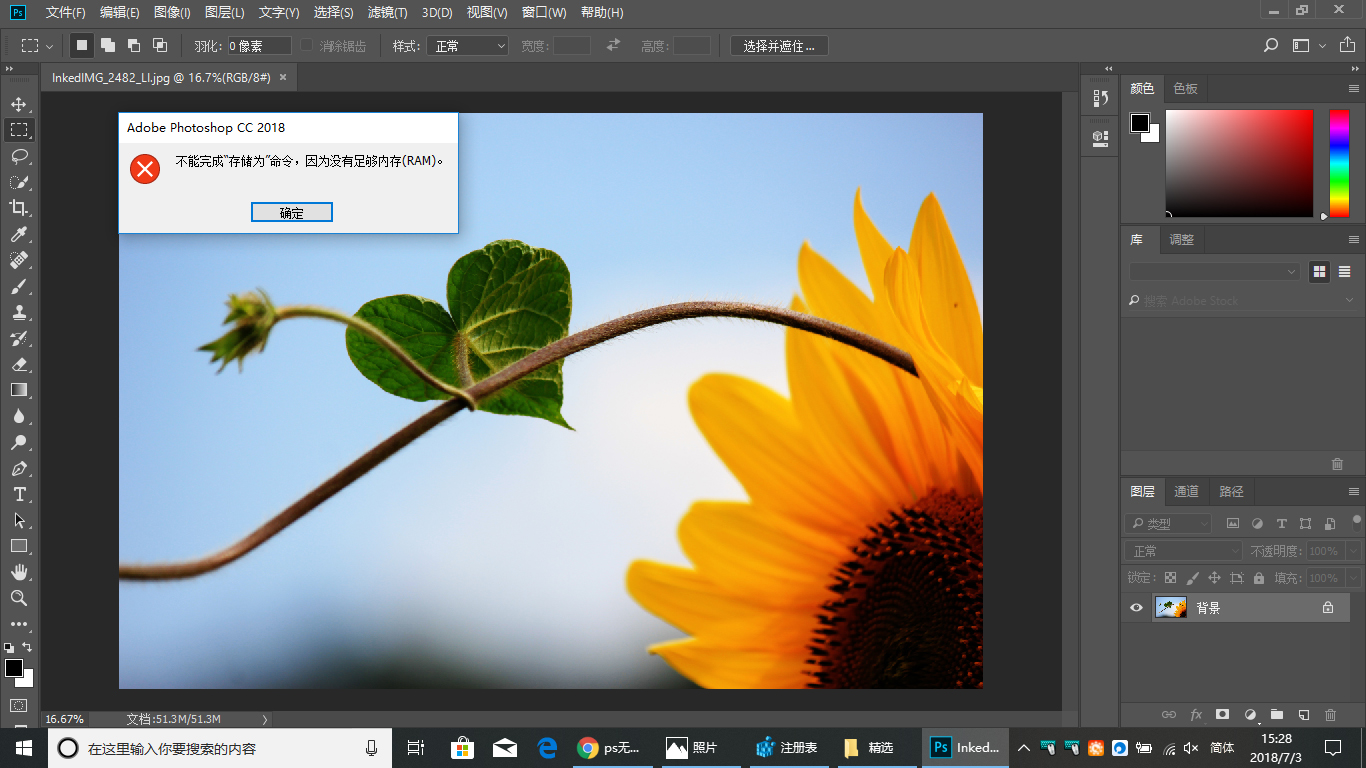Screen dimensions: 1366x768
Task: Open the layer filter 类型 dropdown
Action: [1168, 523]
